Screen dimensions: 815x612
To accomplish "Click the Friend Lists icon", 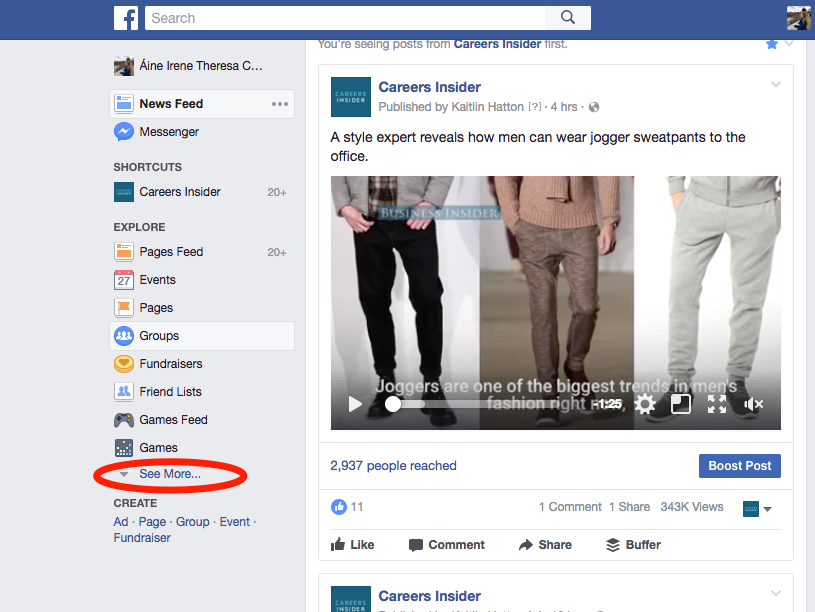I will 124,392.
